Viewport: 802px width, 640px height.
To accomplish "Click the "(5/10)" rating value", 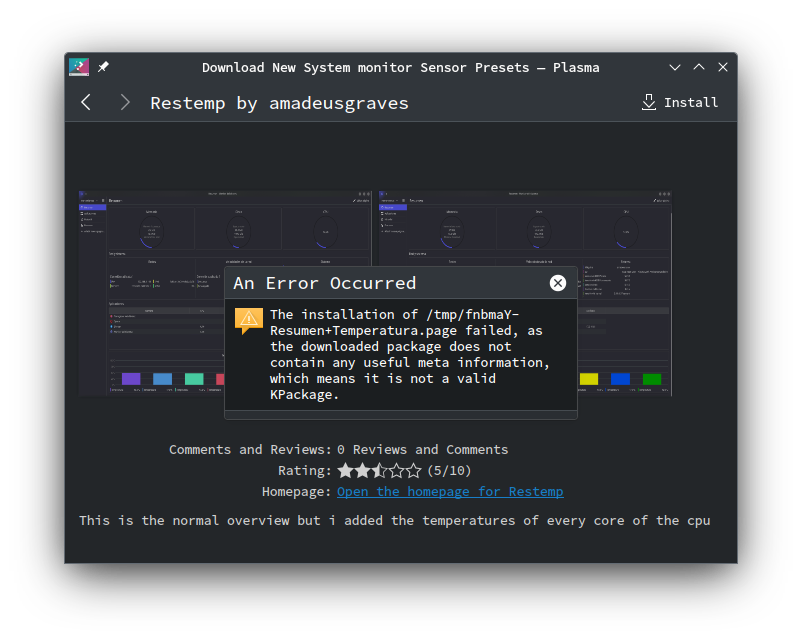I will click(449, 470).
